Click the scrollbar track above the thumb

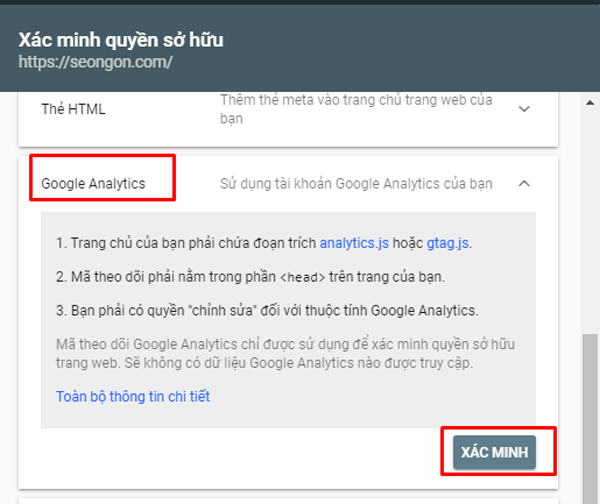click(x=590, y=220)
